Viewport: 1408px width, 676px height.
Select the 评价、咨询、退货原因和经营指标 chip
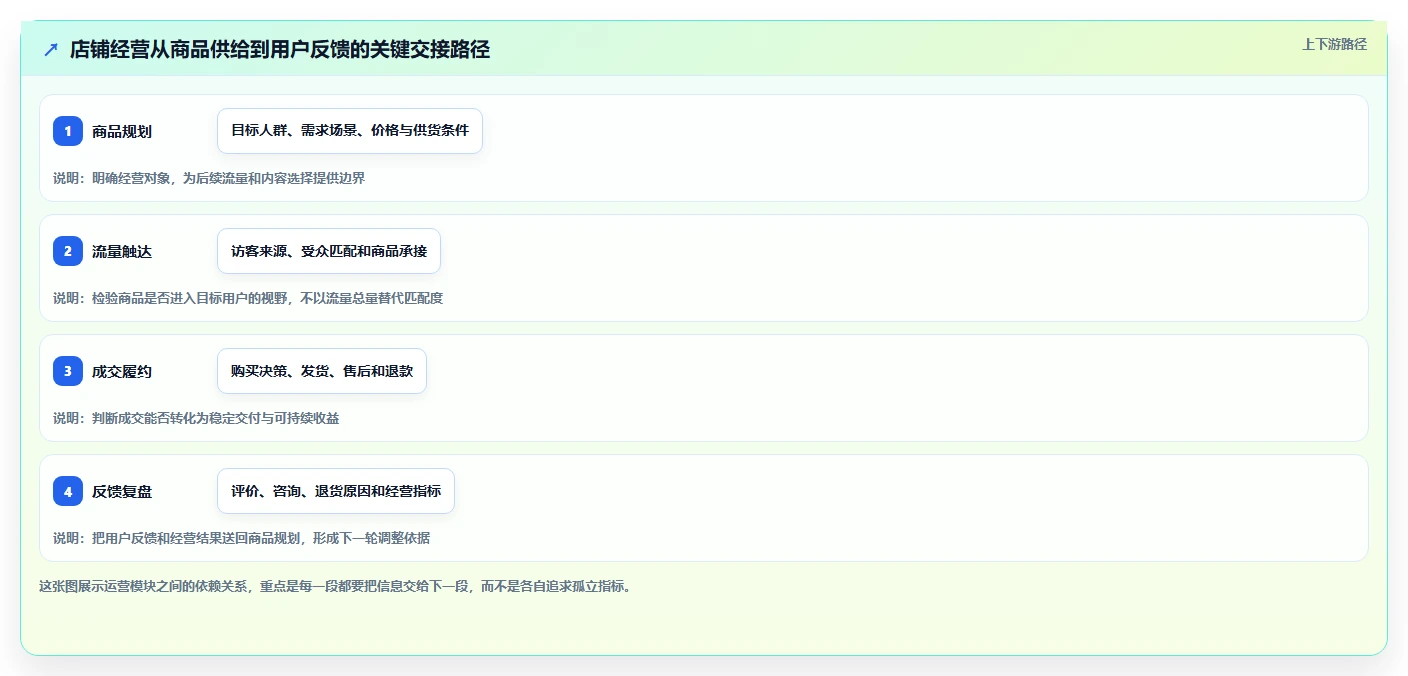[336, 491]
